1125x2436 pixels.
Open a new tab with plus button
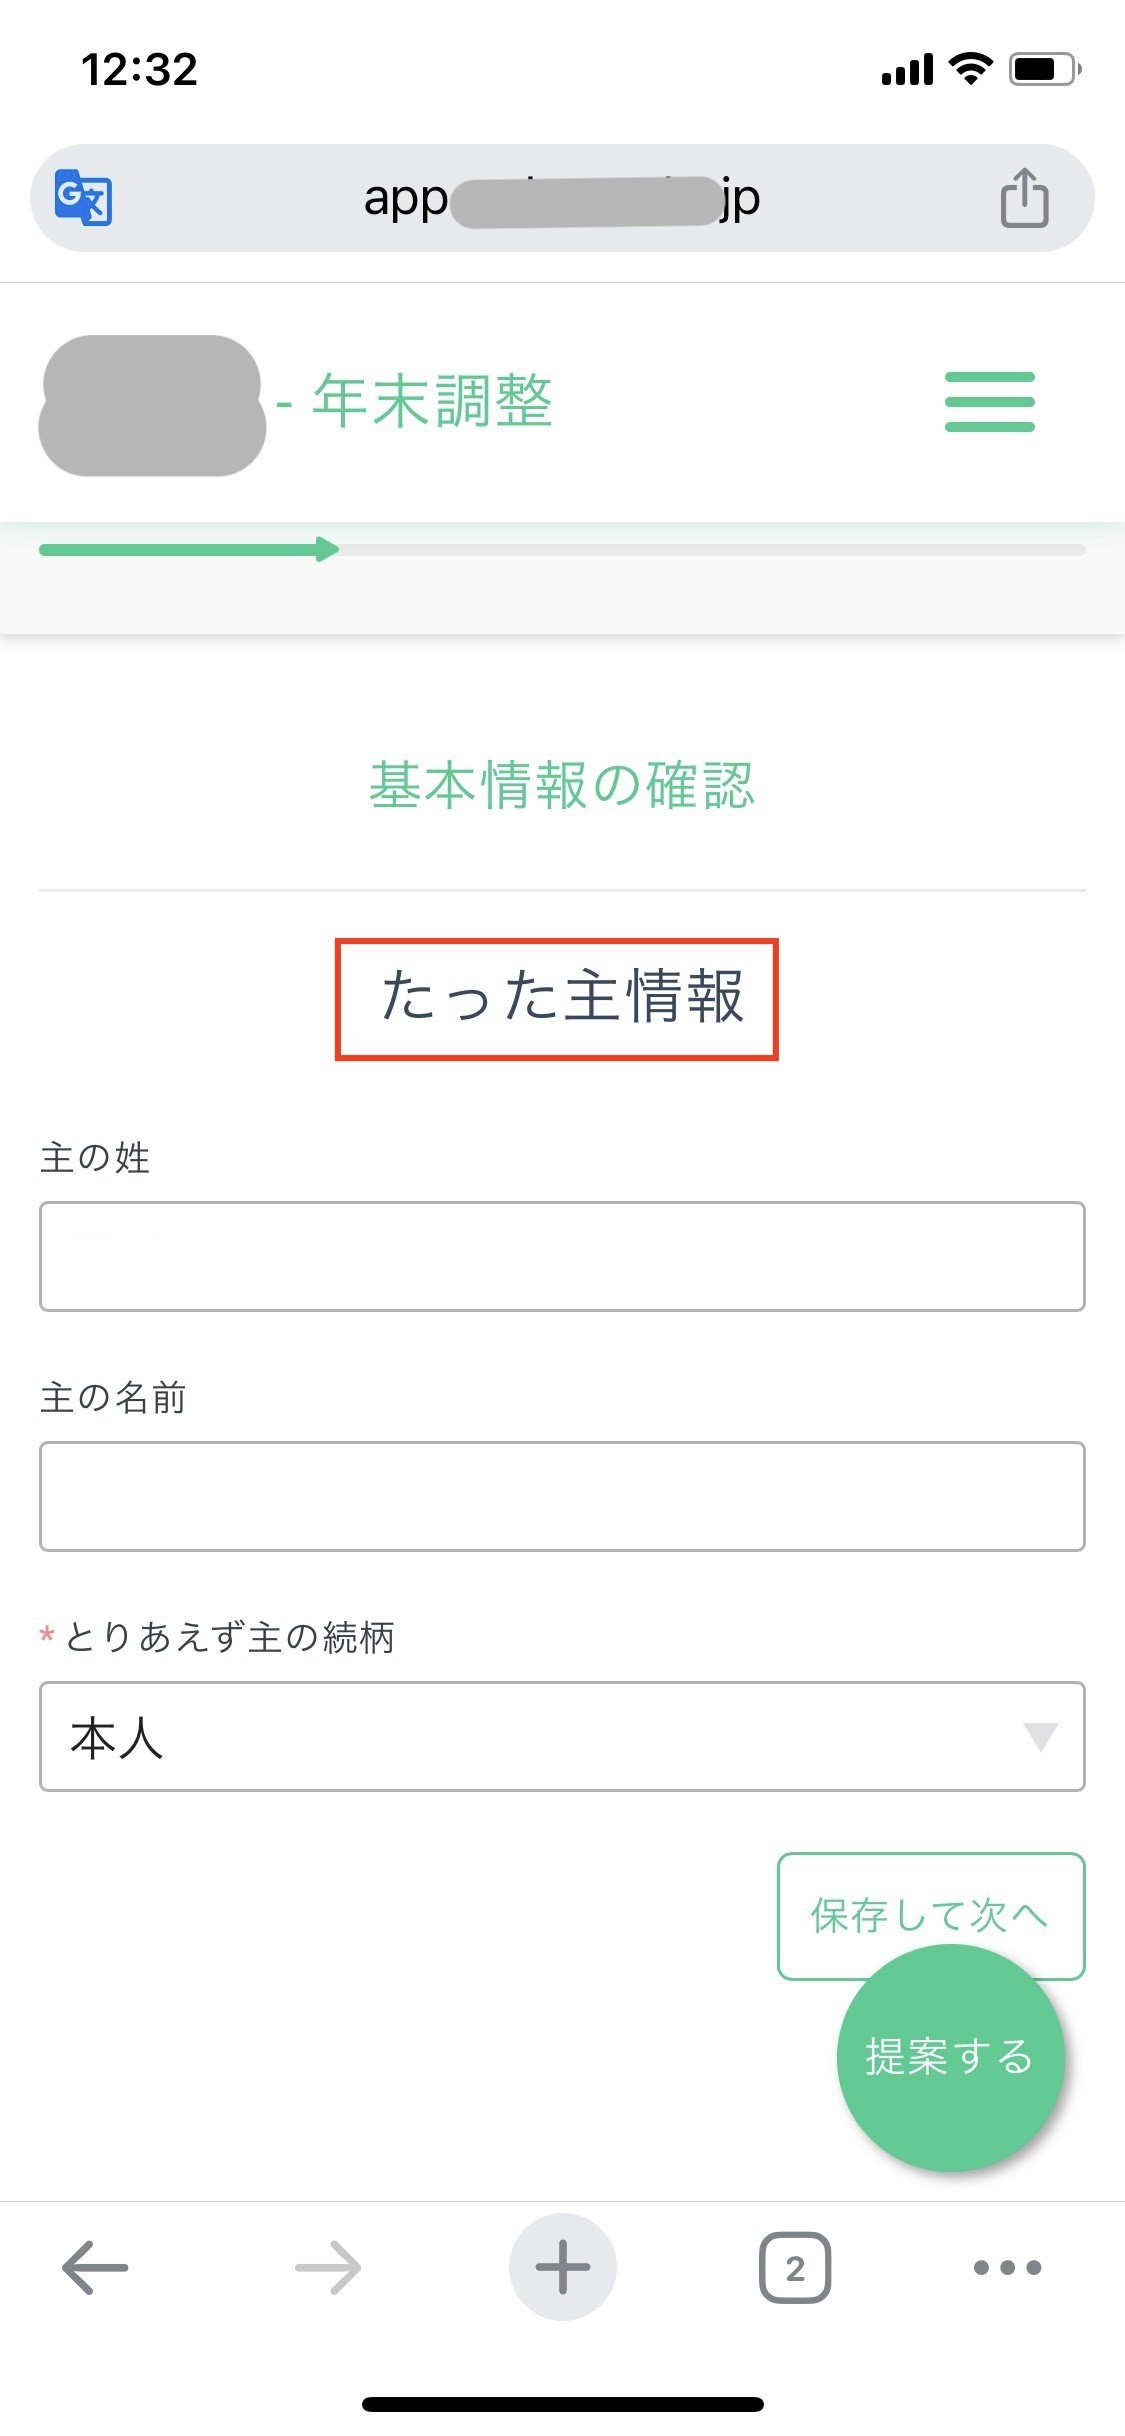point(562,2267)
